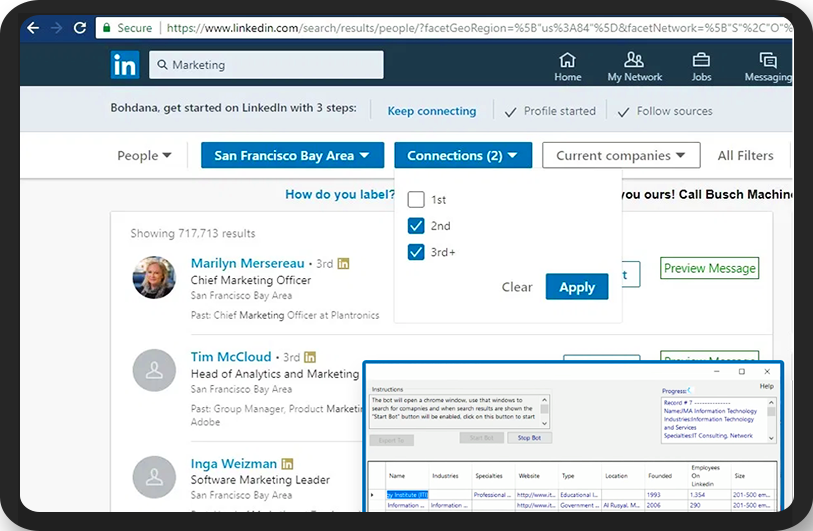Open the Jobs briefcase icon
The height and width of the screenshot is (531, 813).
701,67
